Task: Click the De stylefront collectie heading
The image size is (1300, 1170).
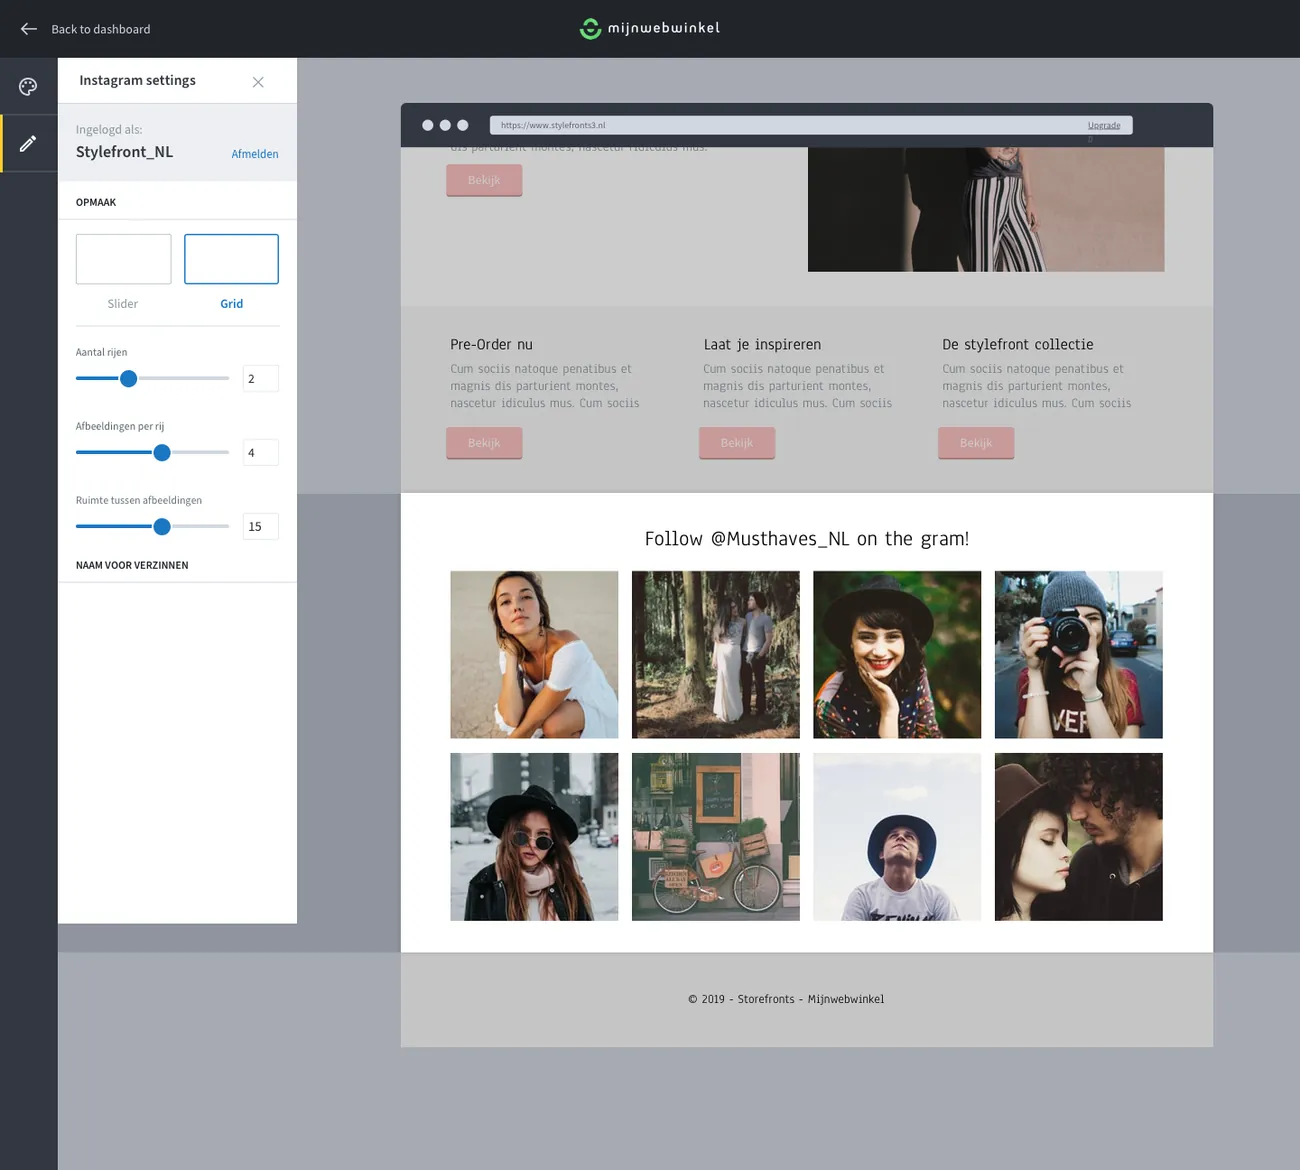Action: pos(1018,344)
